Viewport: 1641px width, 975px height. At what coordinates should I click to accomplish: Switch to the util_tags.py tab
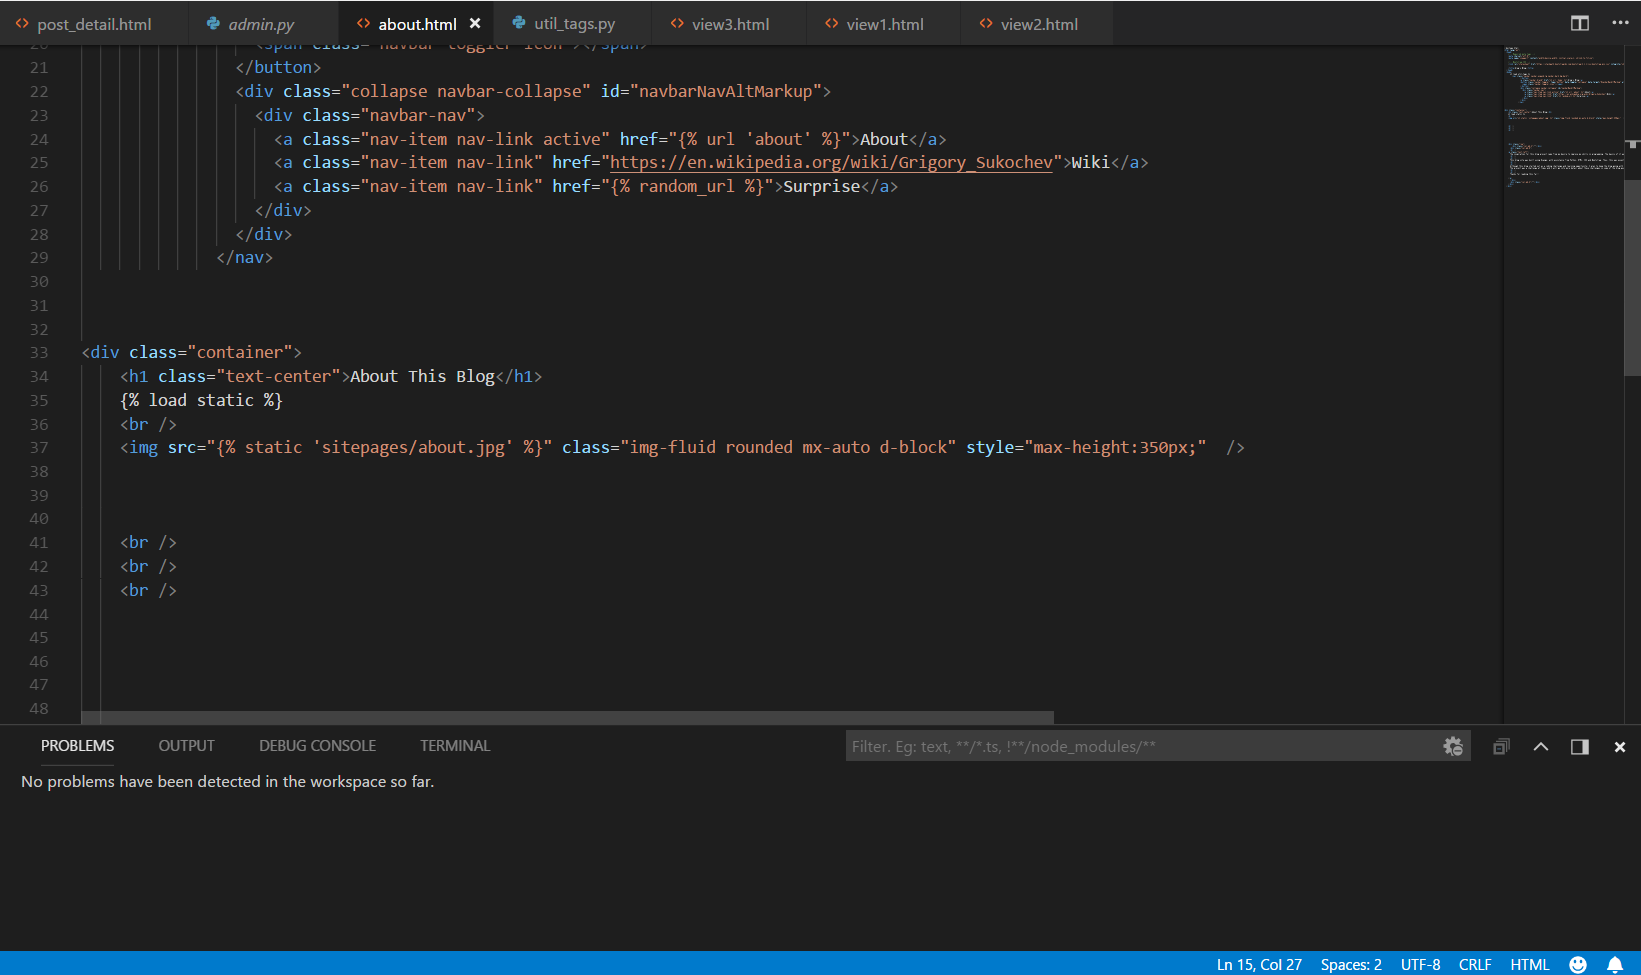(574, 24)
